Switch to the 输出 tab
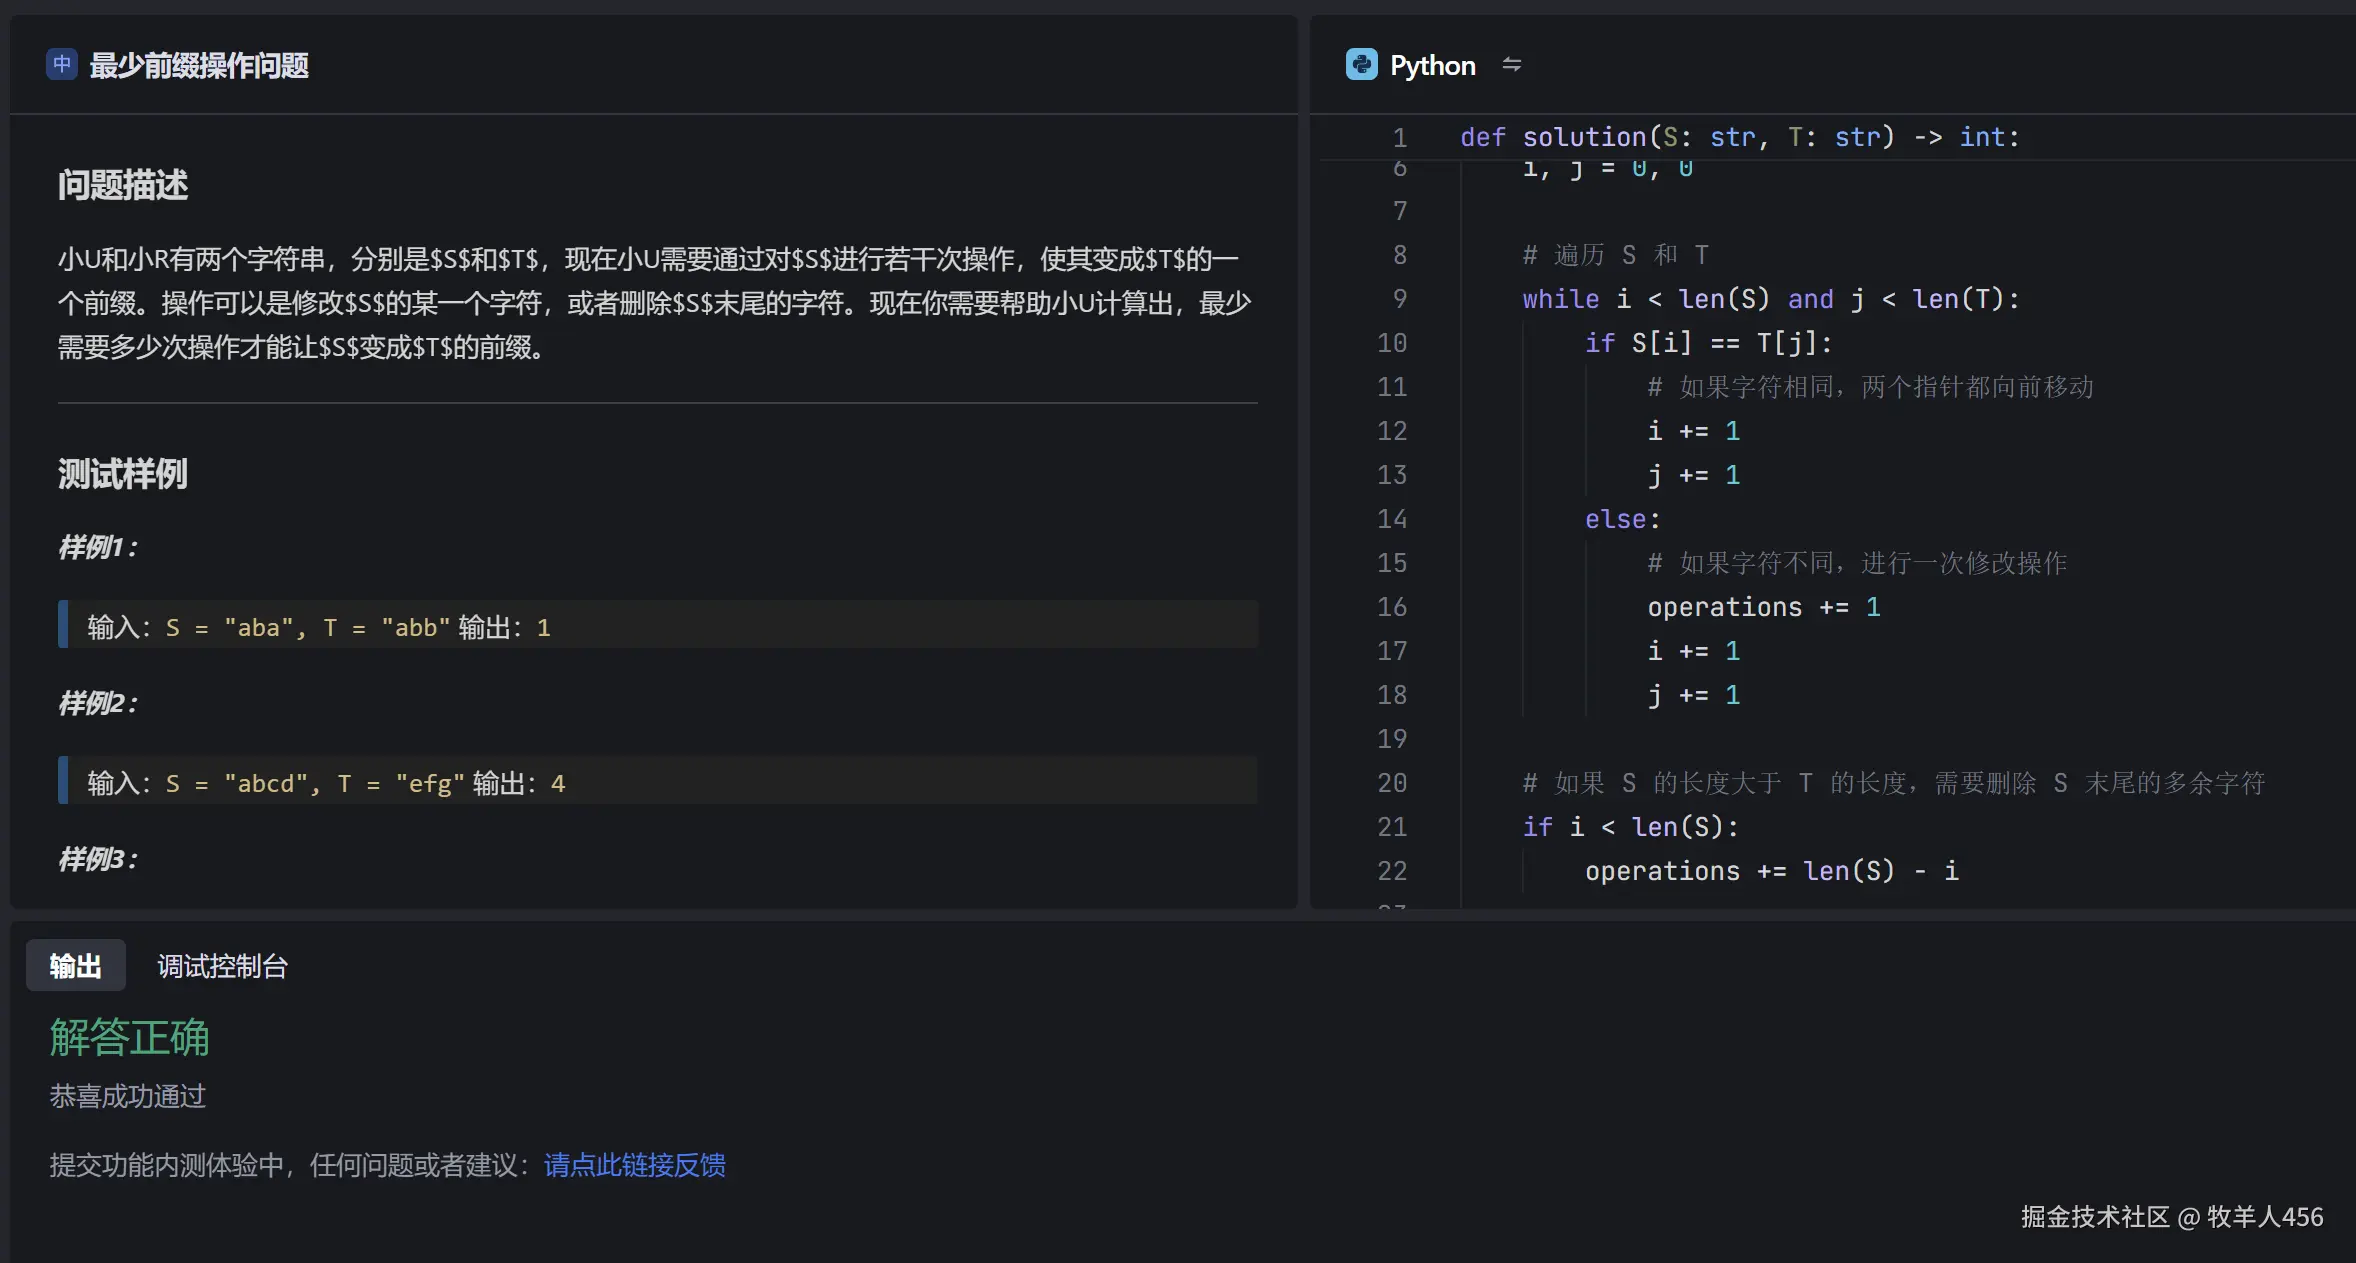The image size is (2356, 1263). coord(76,966)
